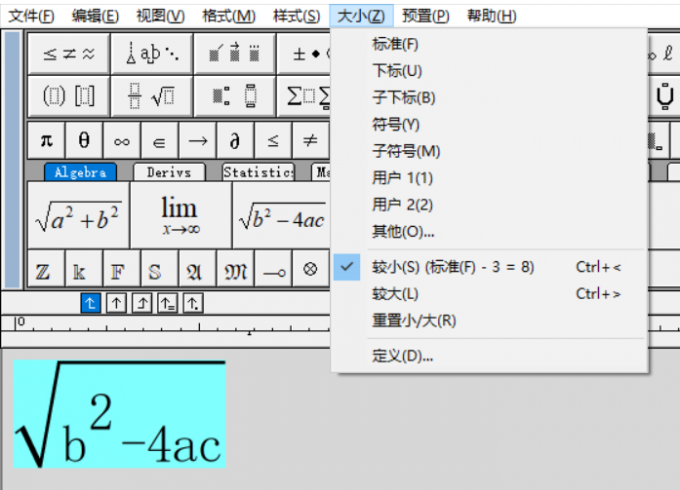Close the open 大小(Z) menu in the menu bar

coord(361,16)
